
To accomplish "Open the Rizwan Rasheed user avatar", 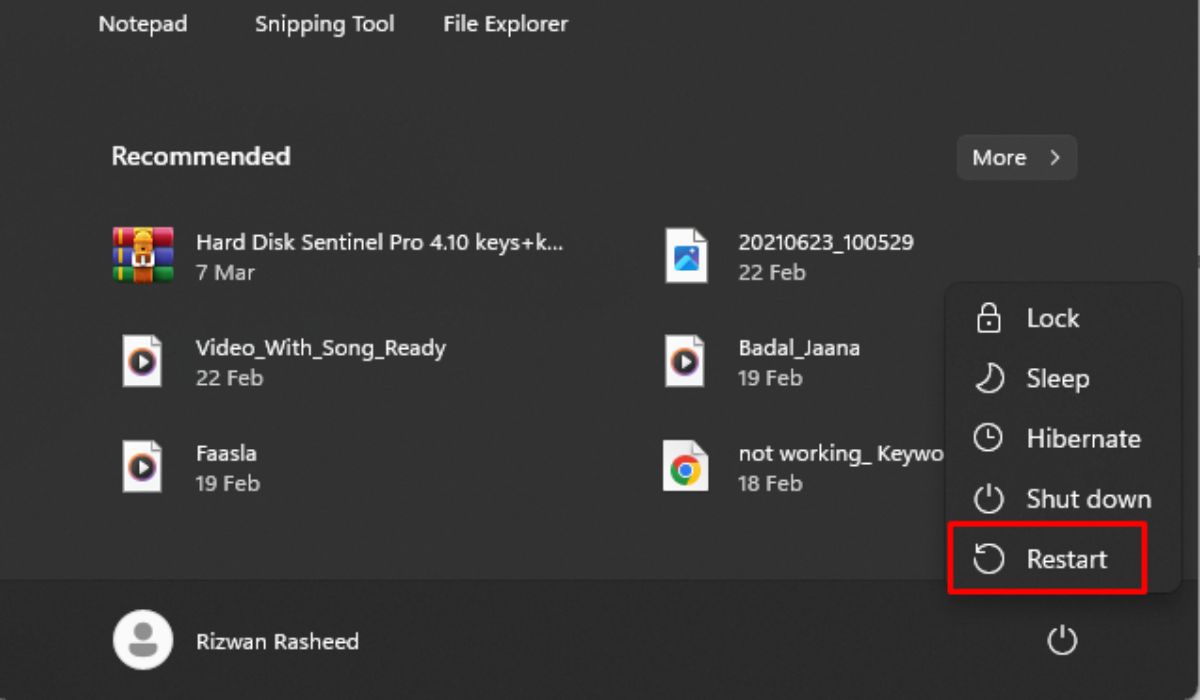I will (x=143, y=640).
